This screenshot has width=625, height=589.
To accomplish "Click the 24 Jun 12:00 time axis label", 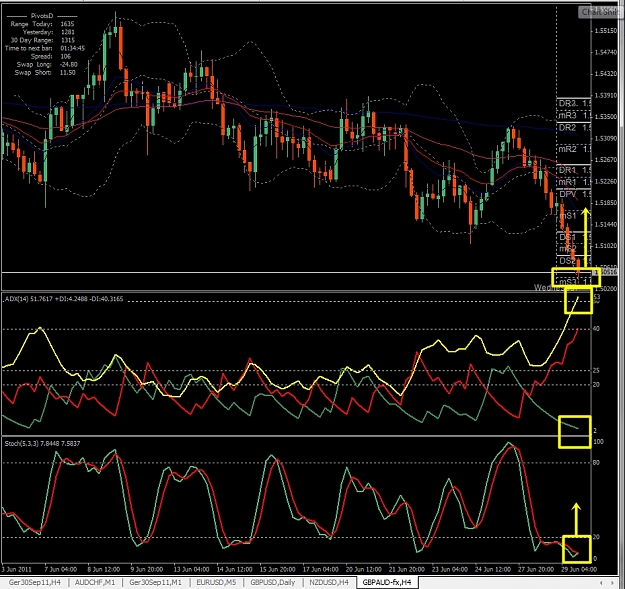I will (x=493, y=569).
